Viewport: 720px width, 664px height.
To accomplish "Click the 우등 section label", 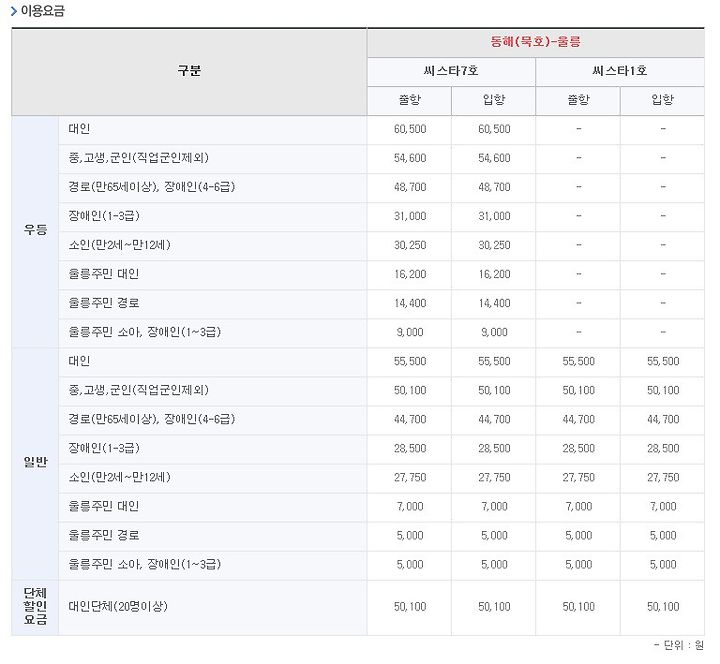I will (x=35, y=230).
